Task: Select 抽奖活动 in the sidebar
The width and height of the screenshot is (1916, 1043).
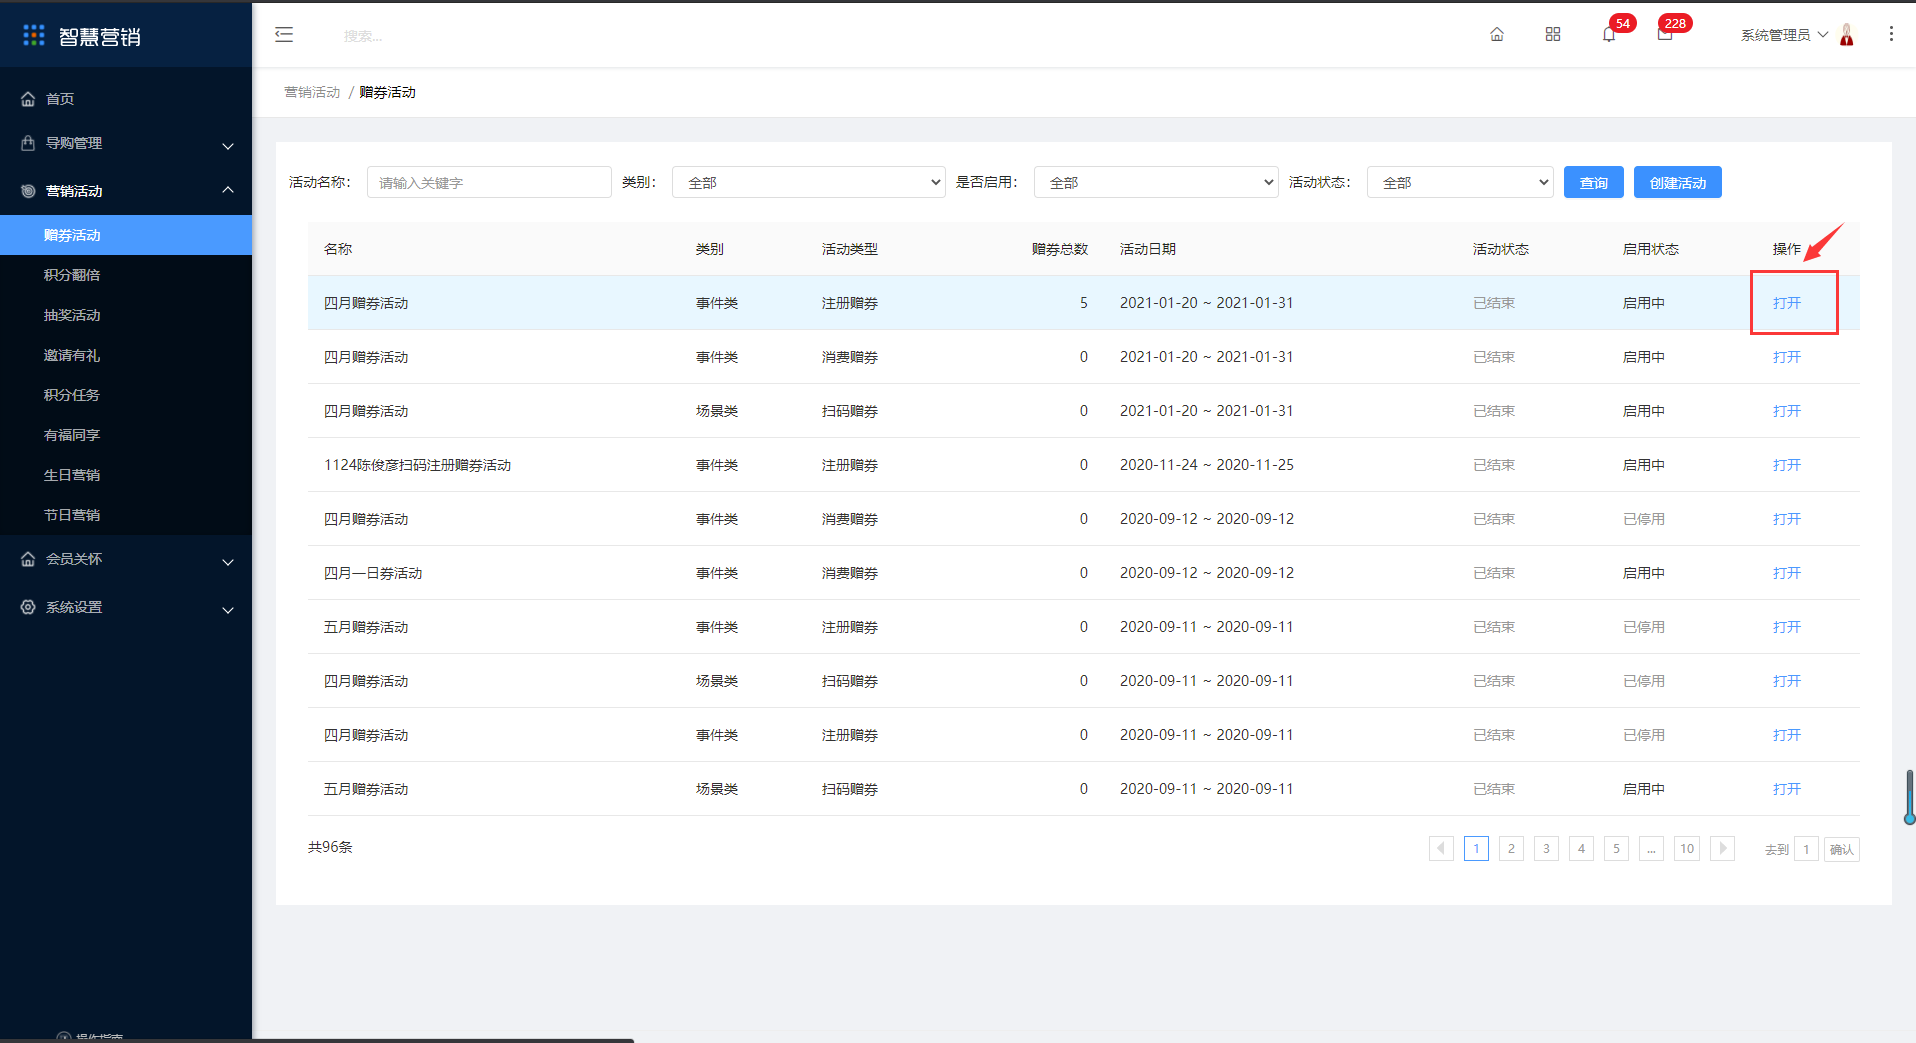Action: 126,315
